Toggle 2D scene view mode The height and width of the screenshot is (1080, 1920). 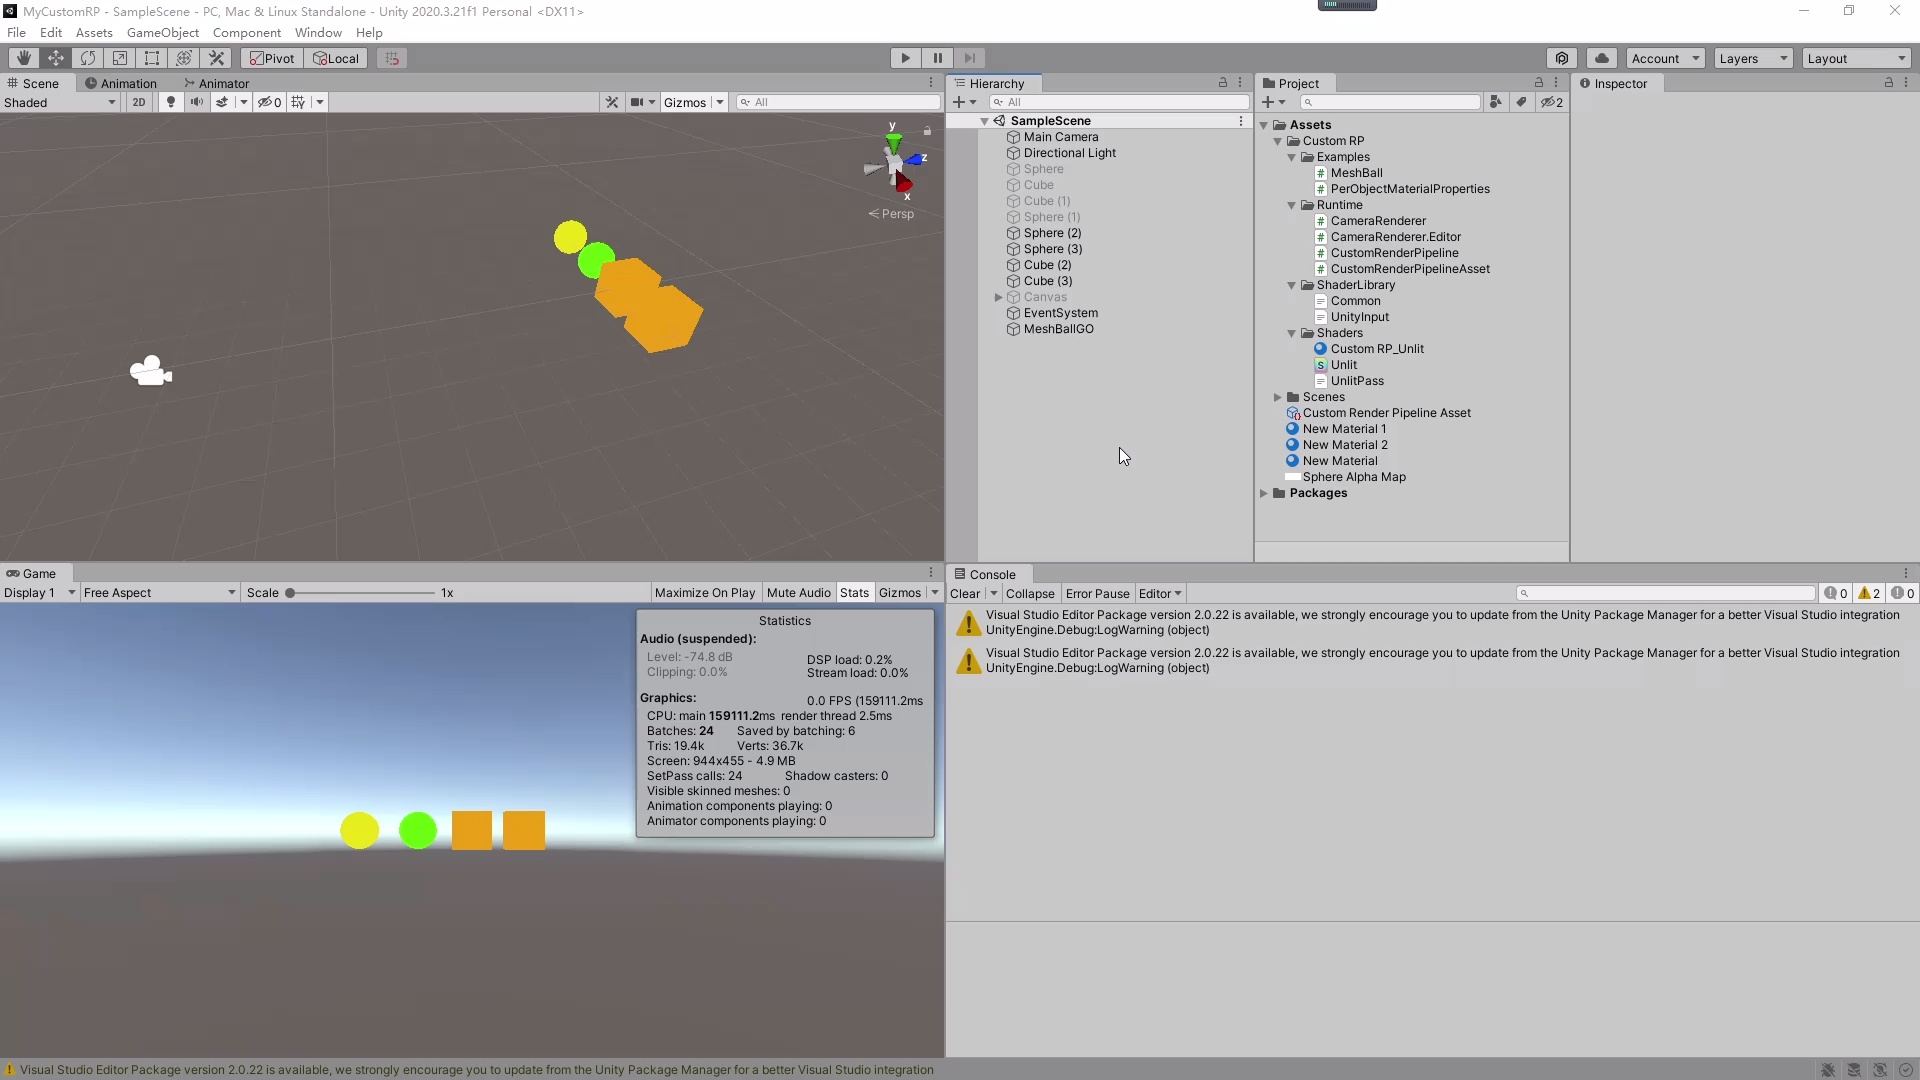[x=139, y=102]
